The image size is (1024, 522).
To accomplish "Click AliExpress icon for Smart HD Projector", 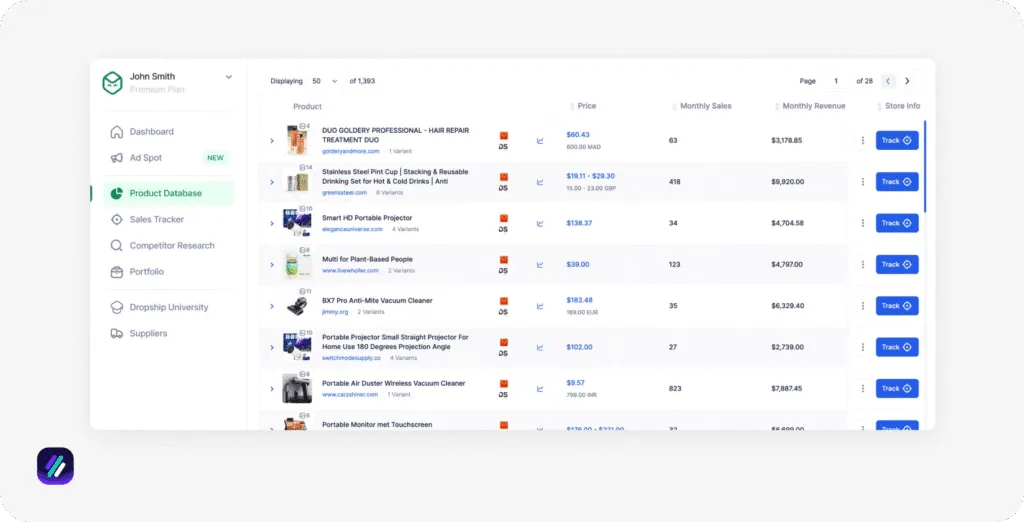I will click(x=504, y=219).
